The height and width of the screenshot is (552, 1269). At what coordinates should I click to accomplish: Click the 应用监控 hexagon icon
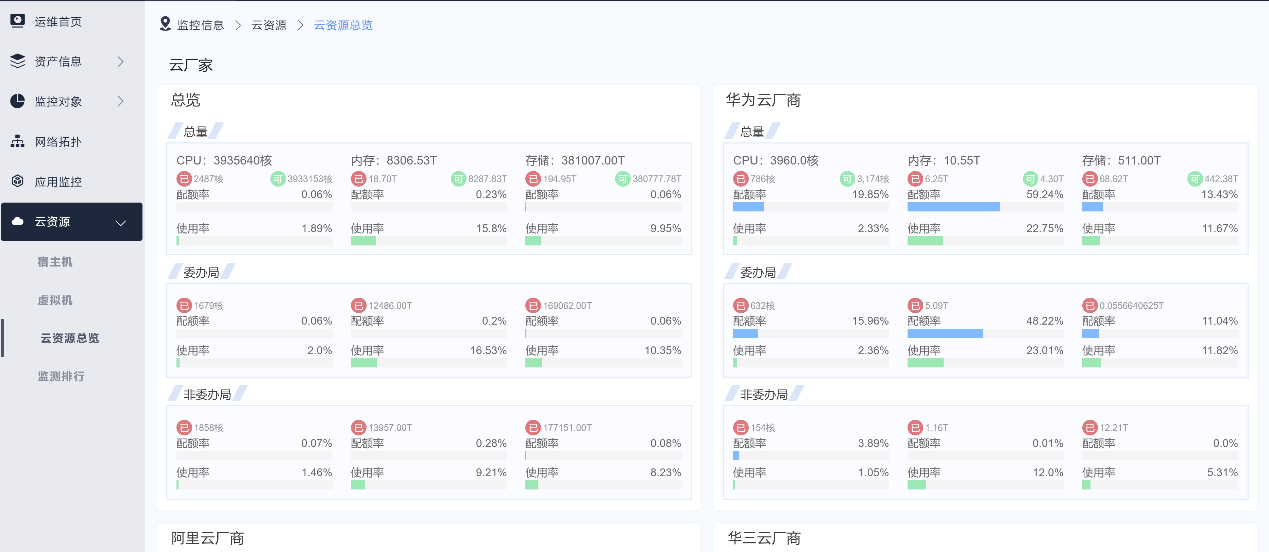click(x=17, y=182)
